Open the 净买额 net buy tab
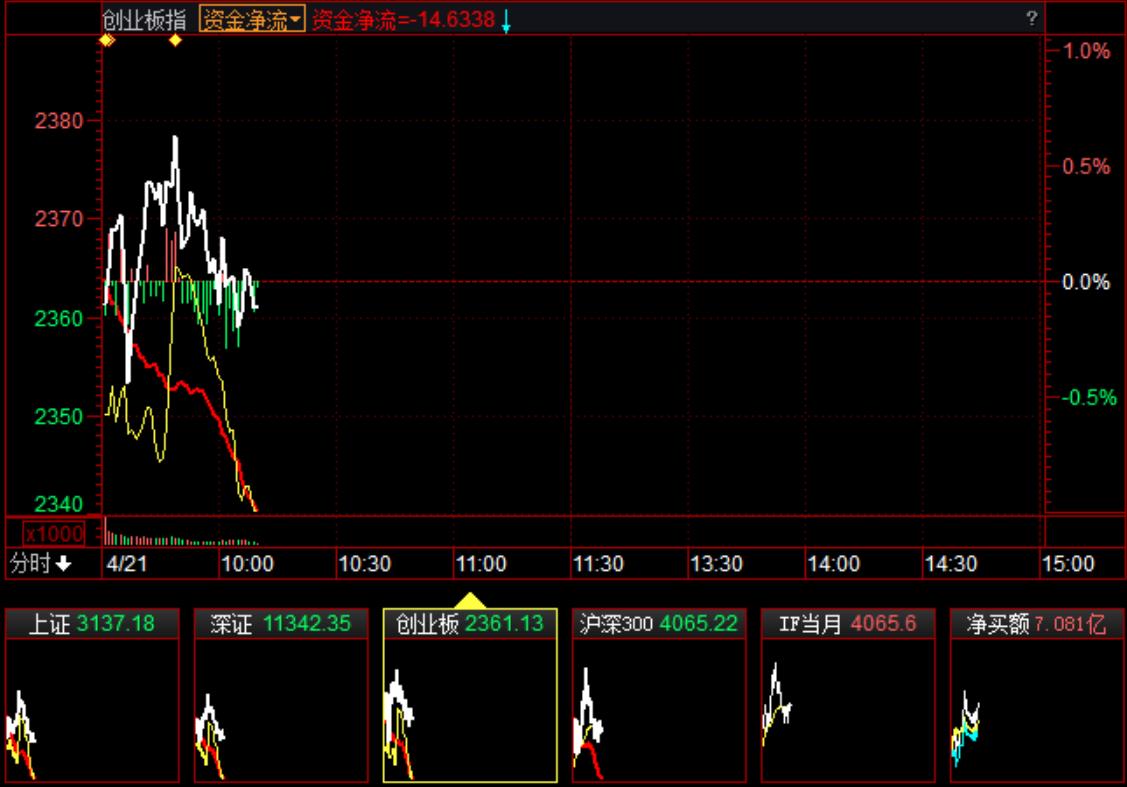The image size is (1127, 787). coord(1036,624)
